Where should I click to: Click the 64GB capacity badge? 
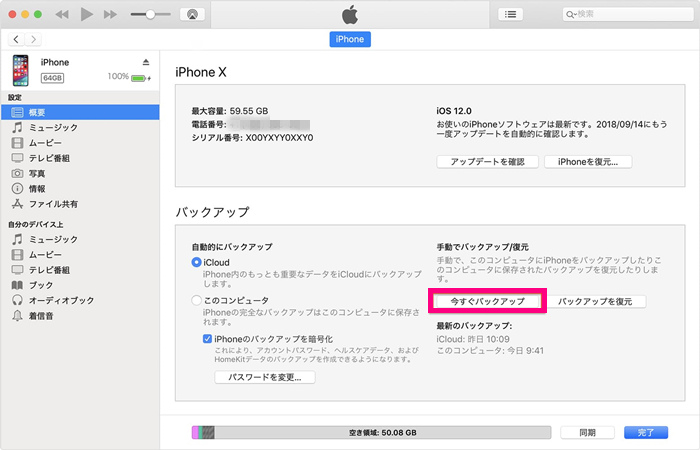pos(53,78)
